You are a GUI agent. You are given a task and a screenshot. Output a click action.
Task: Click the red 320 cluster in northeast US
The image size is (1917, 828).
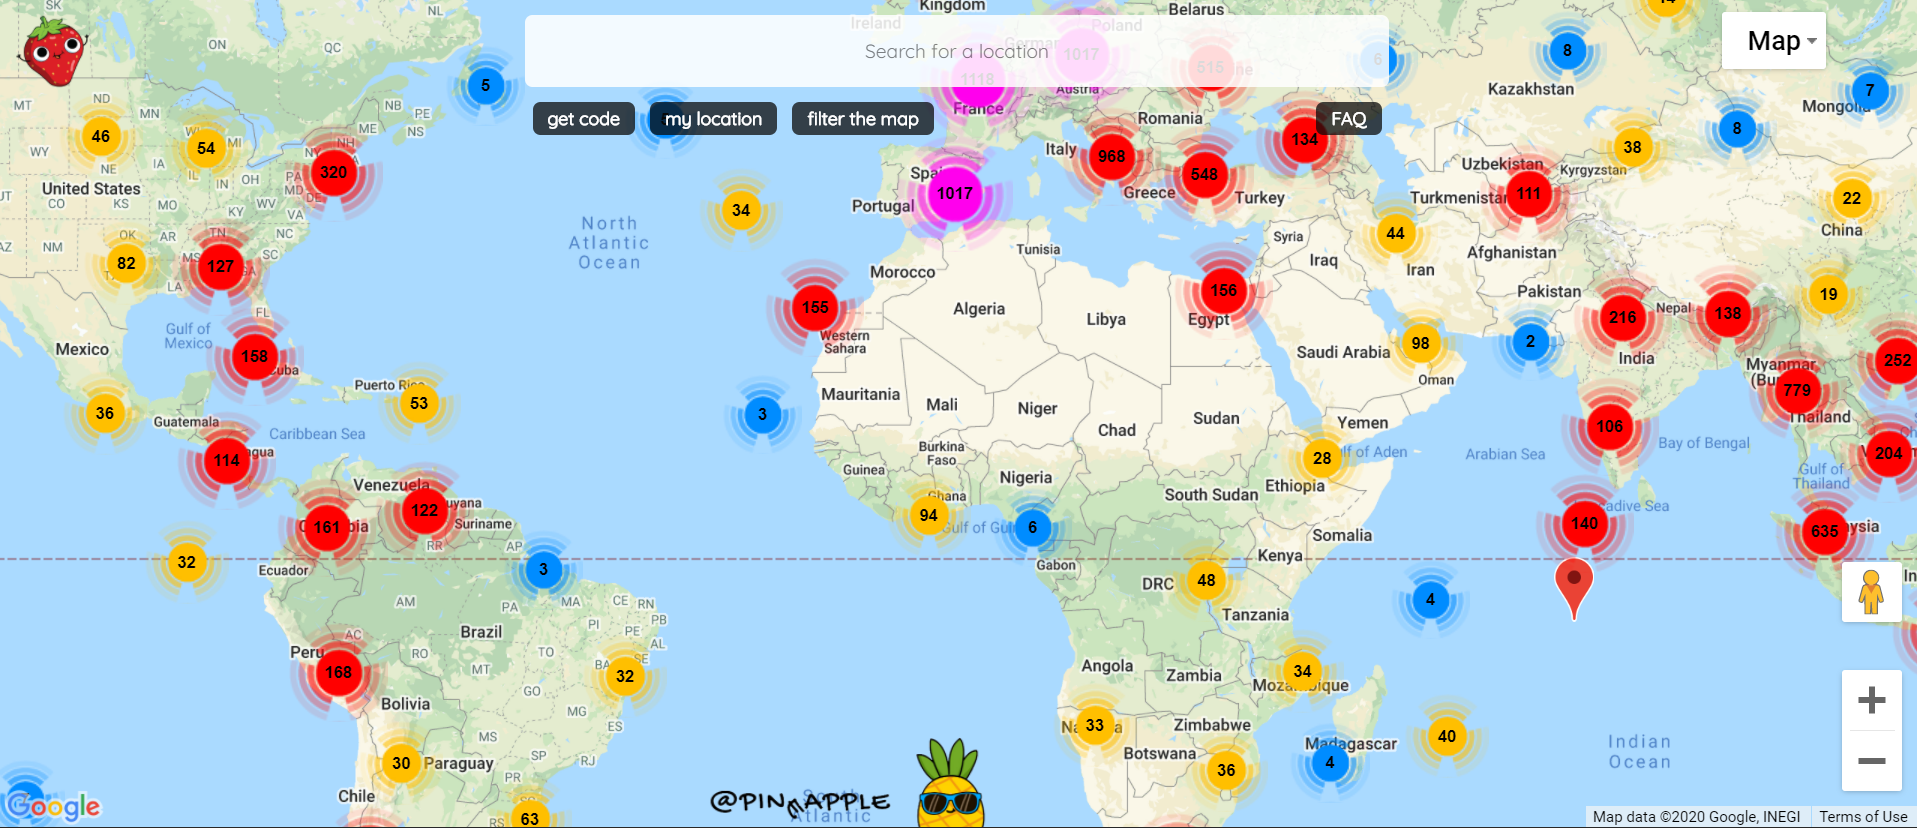point(334,172)
